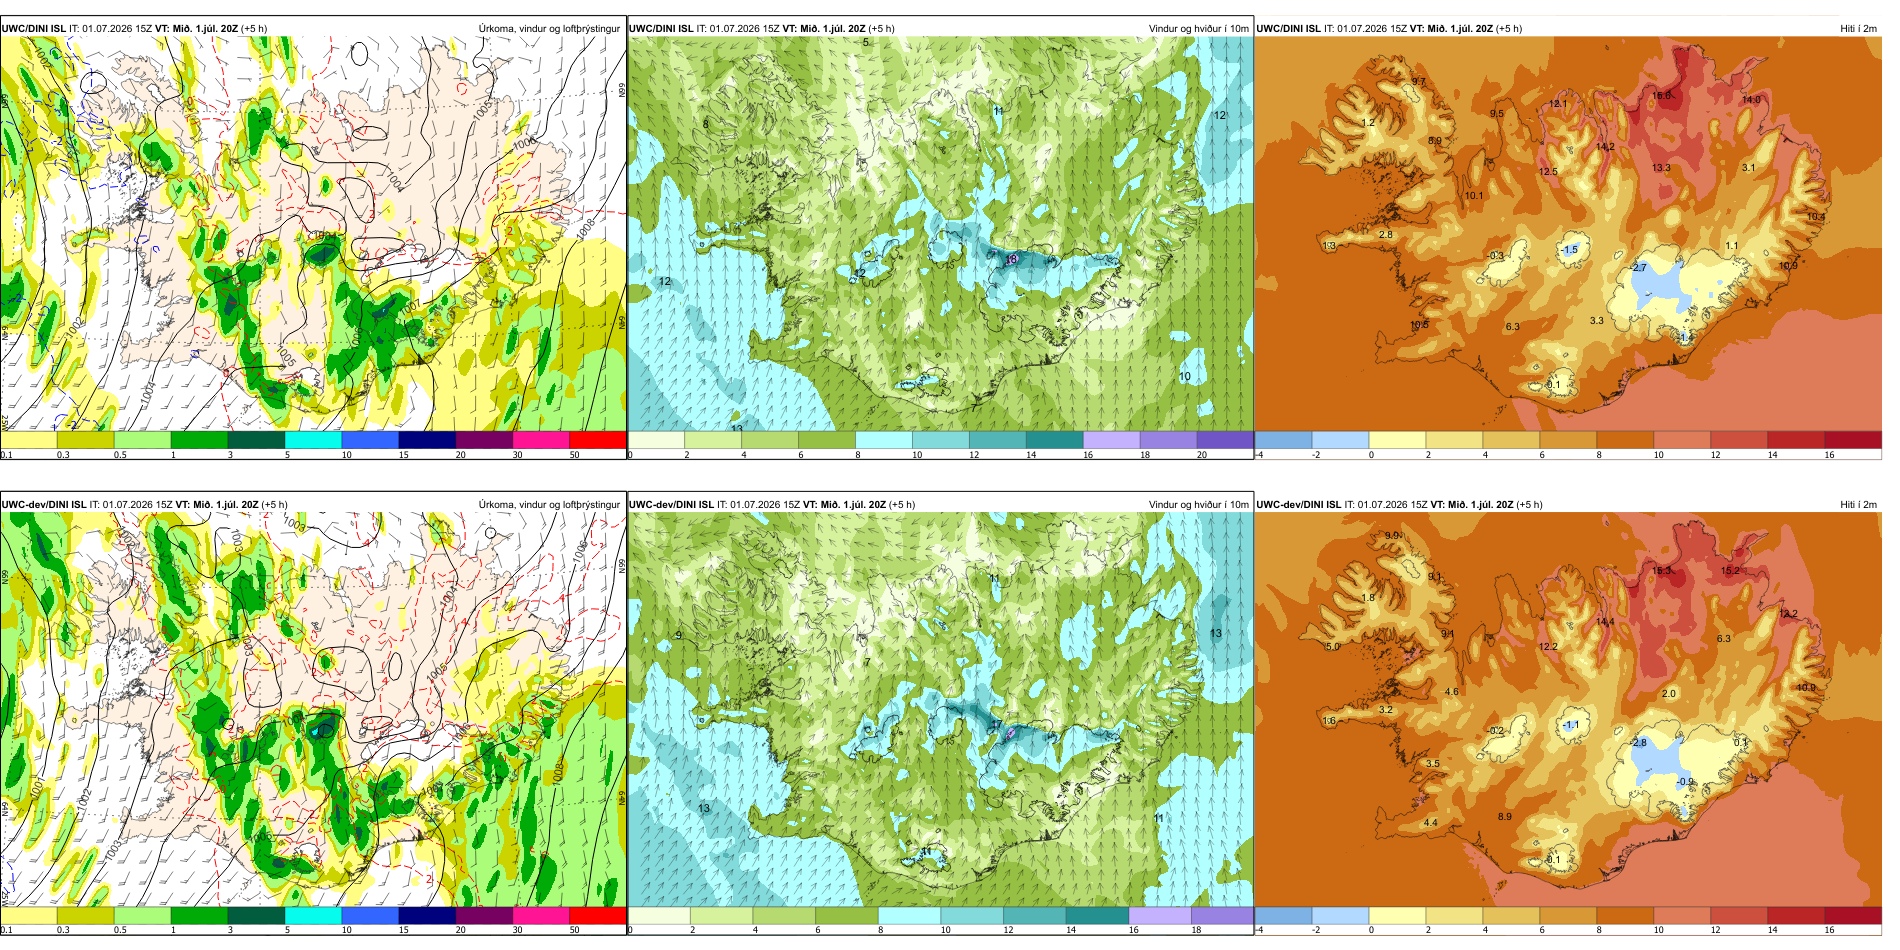Screen dimensions: 1900x950
Task: Click the 4.4 temperature value on UWC-dev map
Action: click(1431, 823)
